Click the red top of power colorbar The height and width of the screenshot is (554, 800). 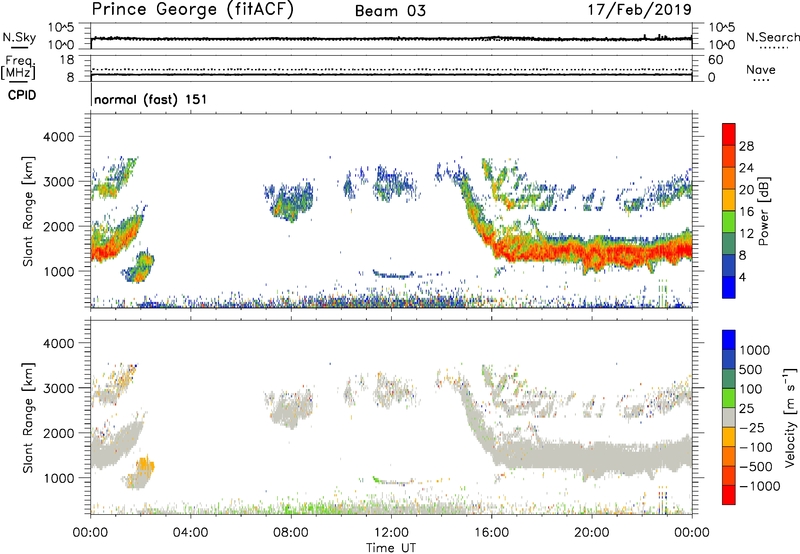click(729, 134)
